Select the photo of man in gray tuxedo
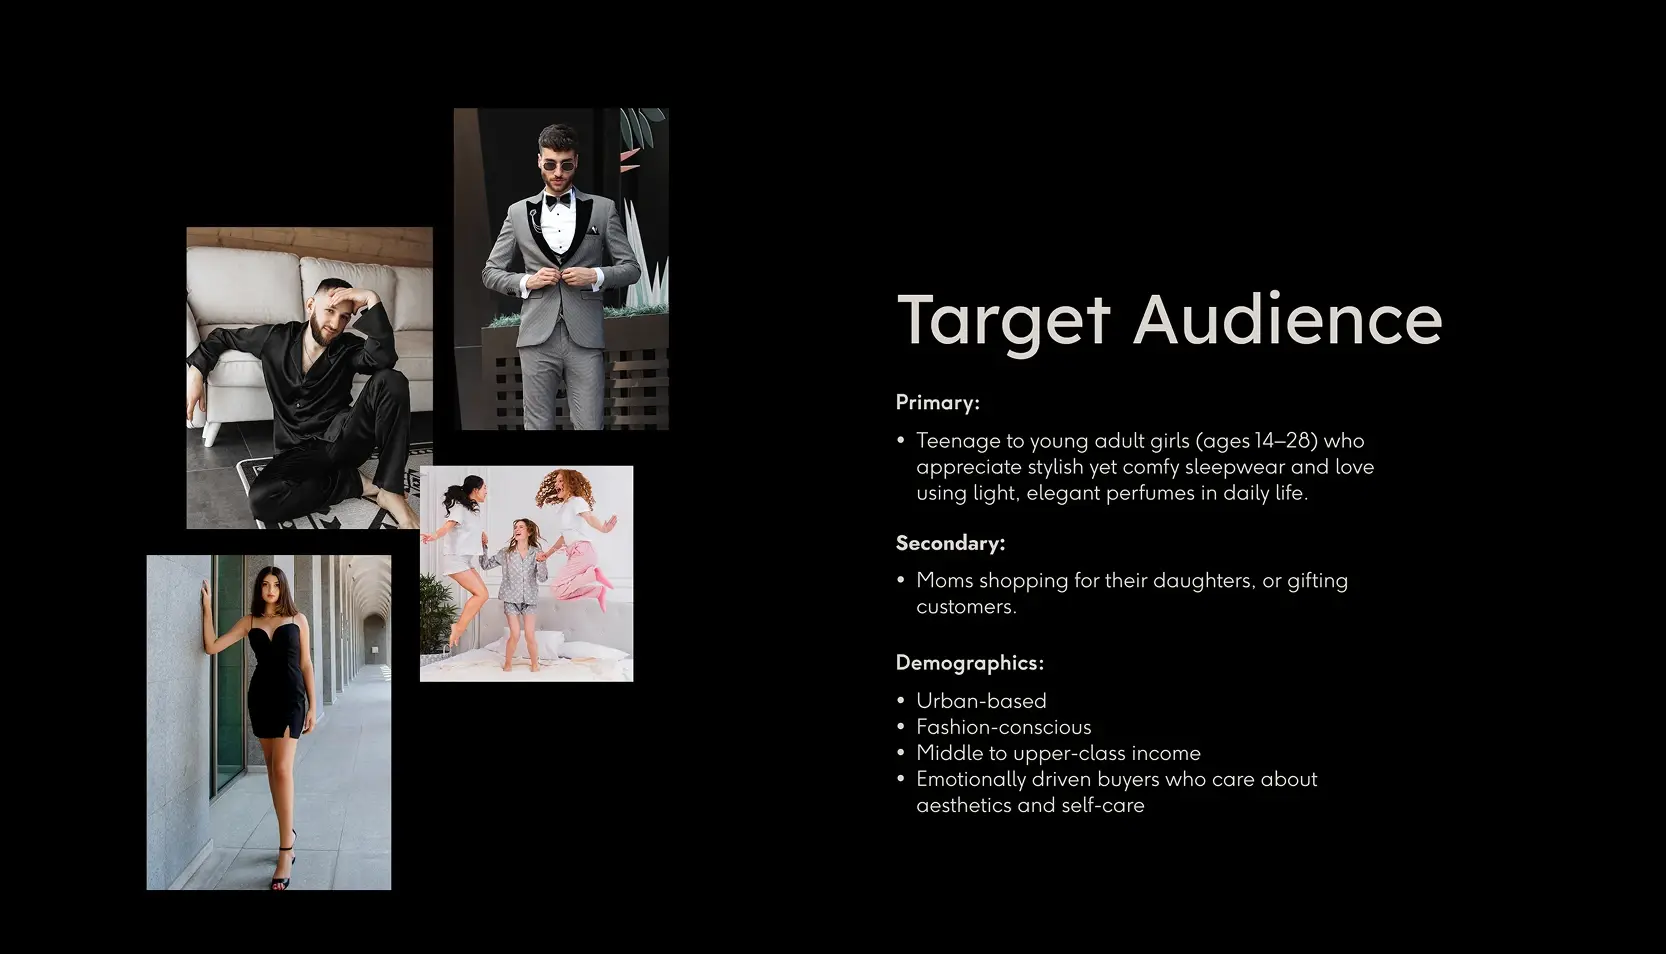Viewport: 1666px width, 954px height. click(x=561, y=269)
